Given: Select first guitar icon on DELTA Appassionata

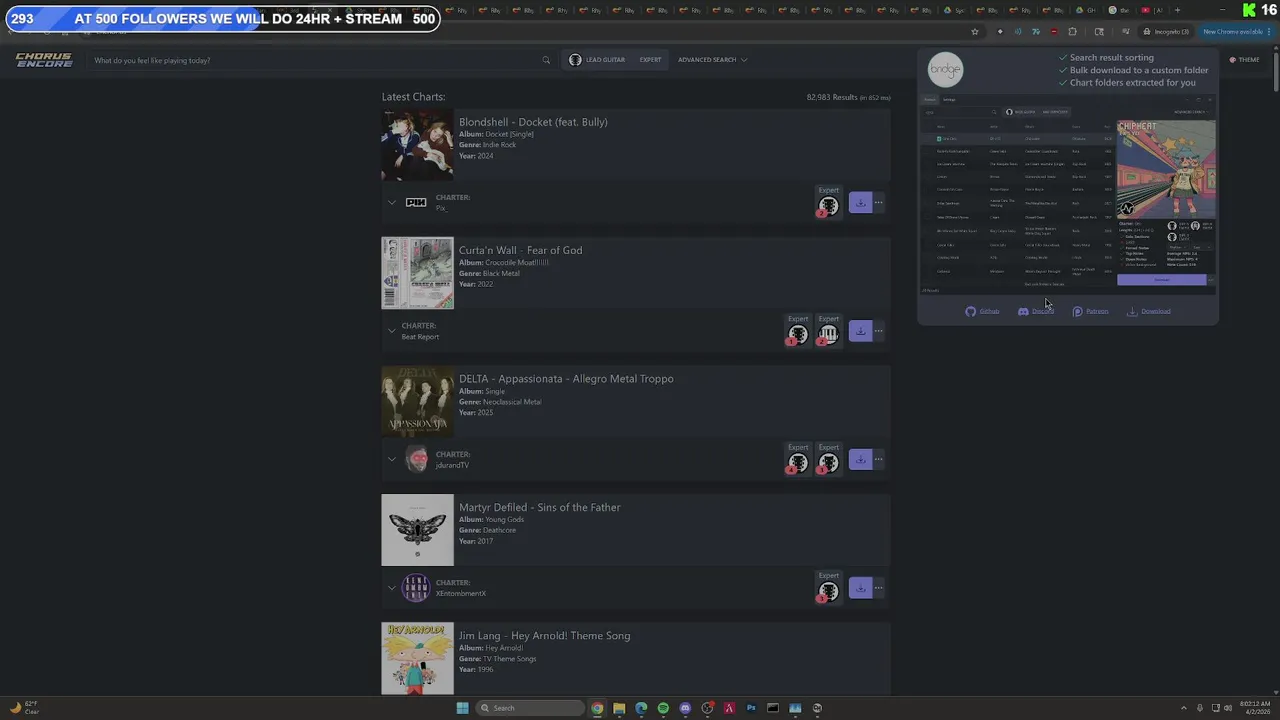Looking at the screenshot, I should pos(797,463).
